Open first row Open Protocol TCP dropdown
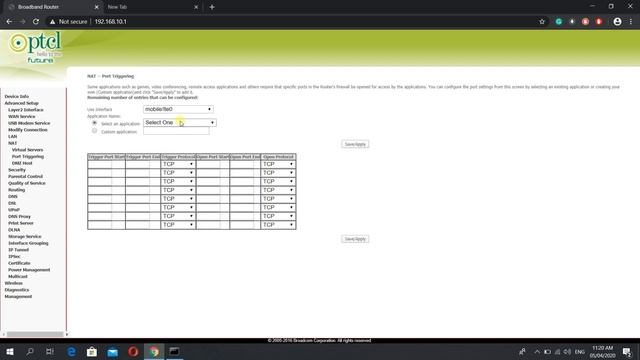Image resolution: width=640 pixels, height=360 pixels. (x=278, y=164)
